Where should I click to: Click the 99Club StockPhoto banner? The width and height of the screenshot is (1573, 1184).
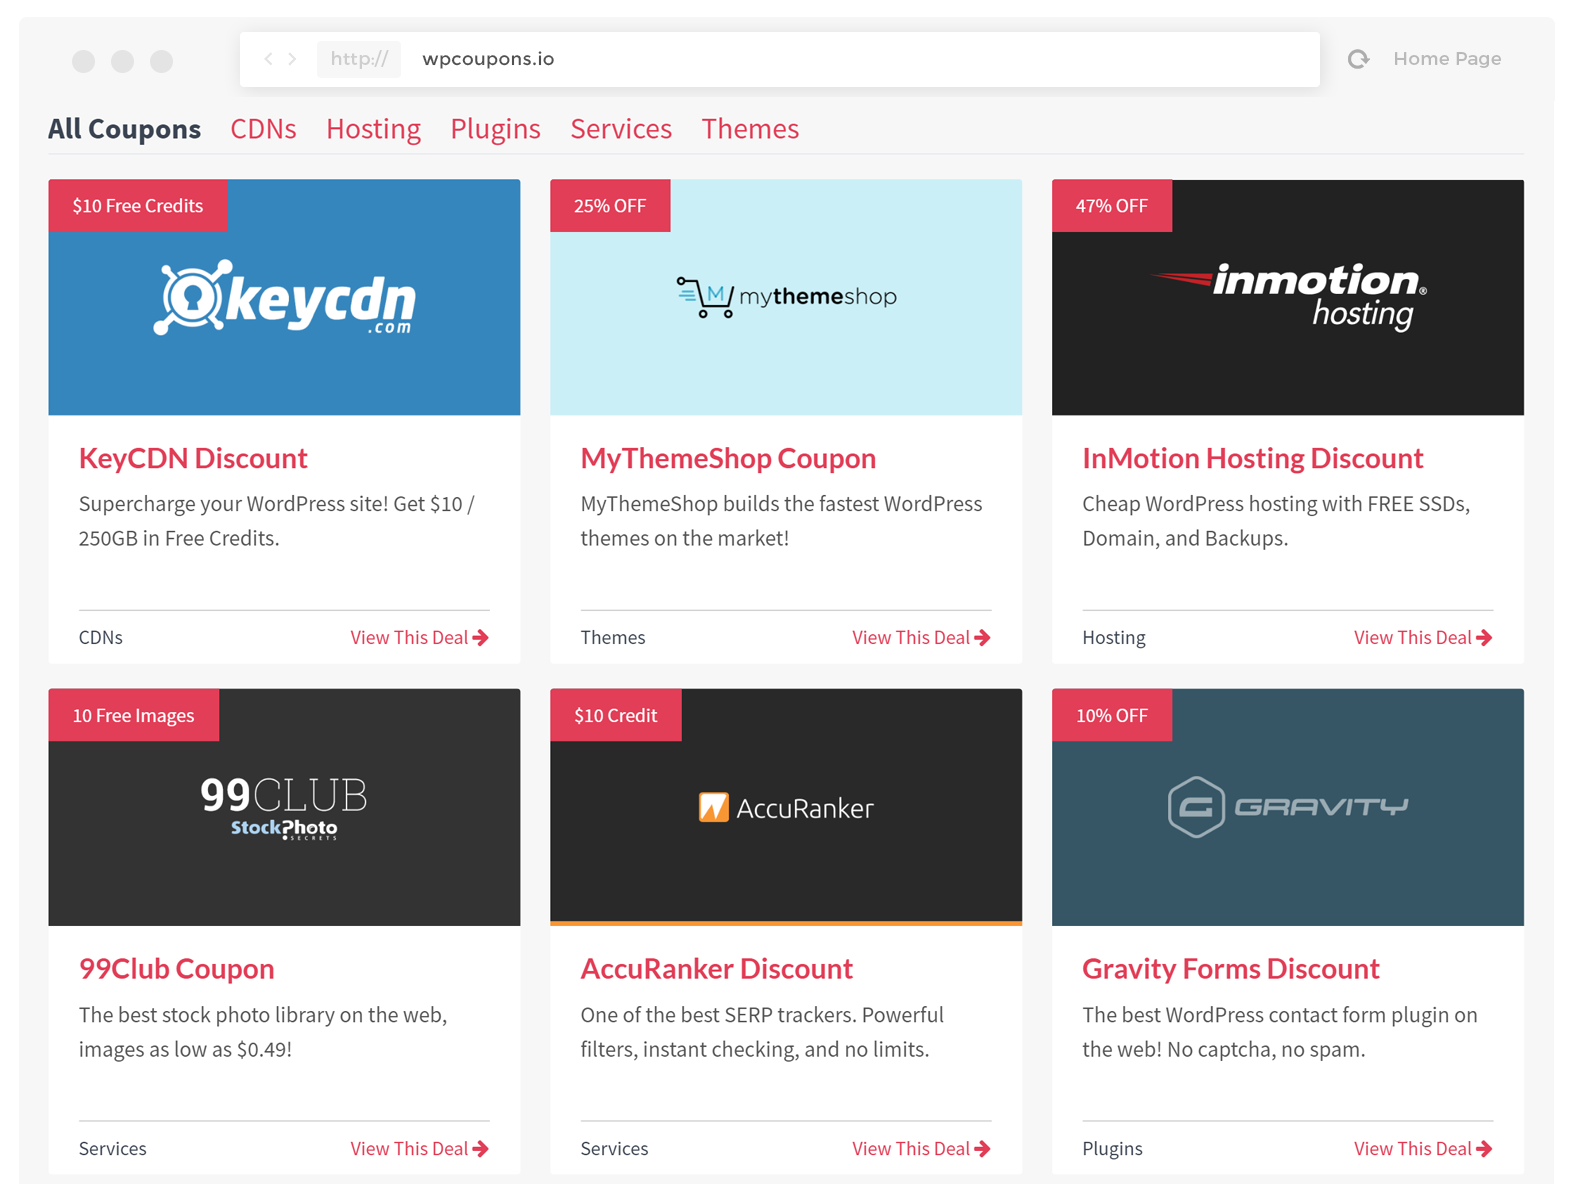pyautogui.click(x=284, y=808)
